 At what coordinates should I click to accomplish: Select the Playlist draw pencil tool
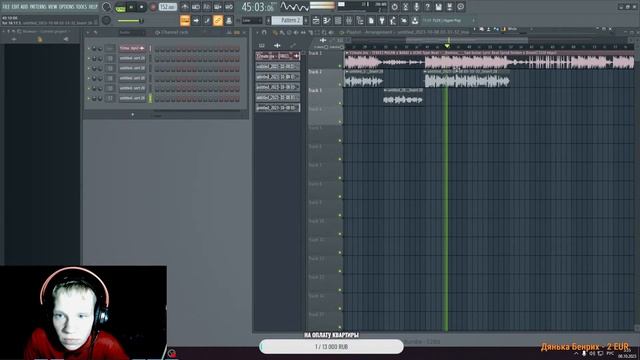[x=276, y=32]
